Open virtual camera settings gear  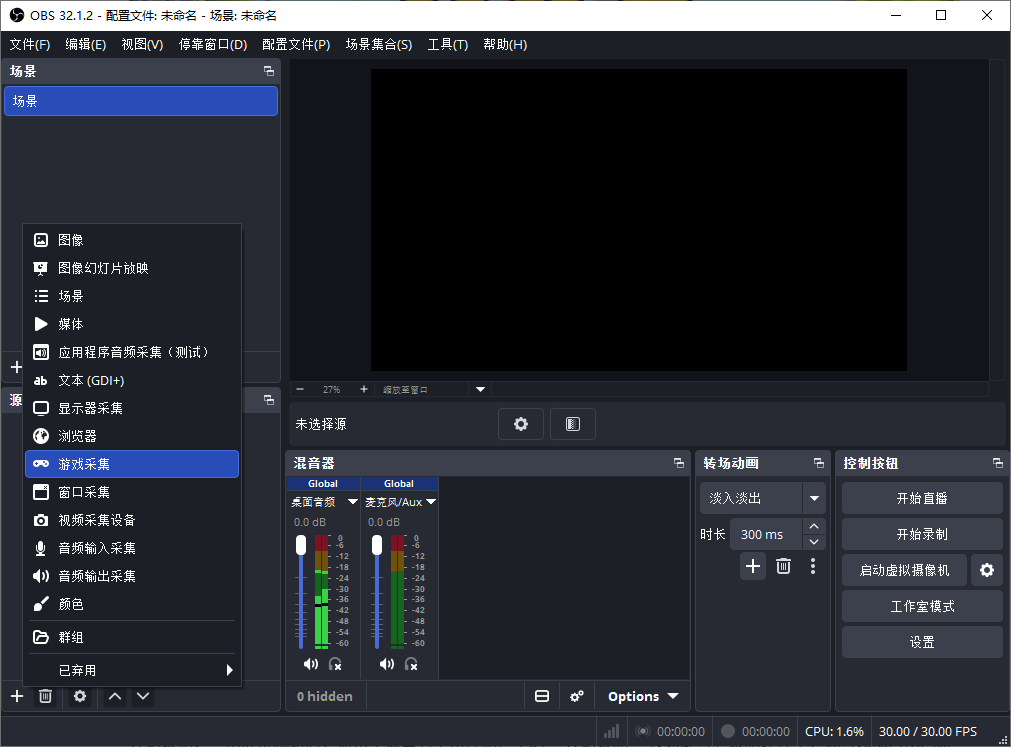click(986, 570)
